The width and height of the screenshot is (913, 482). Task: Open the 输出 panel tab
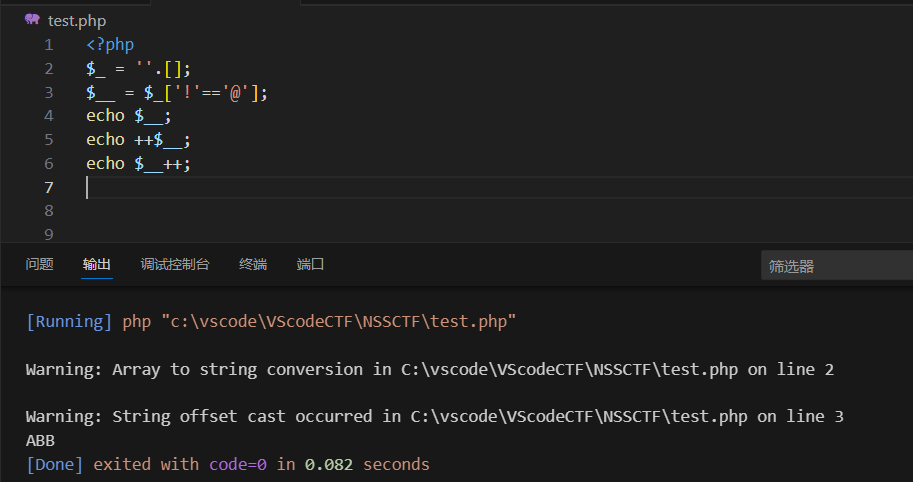click(97, 264)
